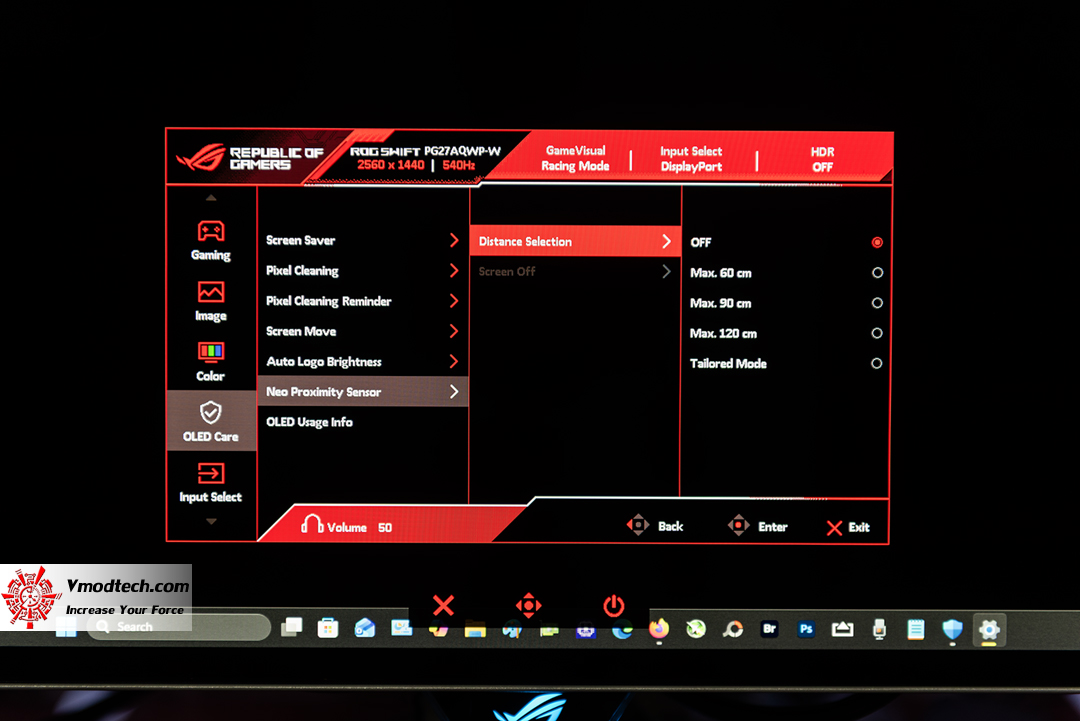This screenshot has width=1080, height=721.
Task: Click the taskbar Search box
Action: pos(179,627)
